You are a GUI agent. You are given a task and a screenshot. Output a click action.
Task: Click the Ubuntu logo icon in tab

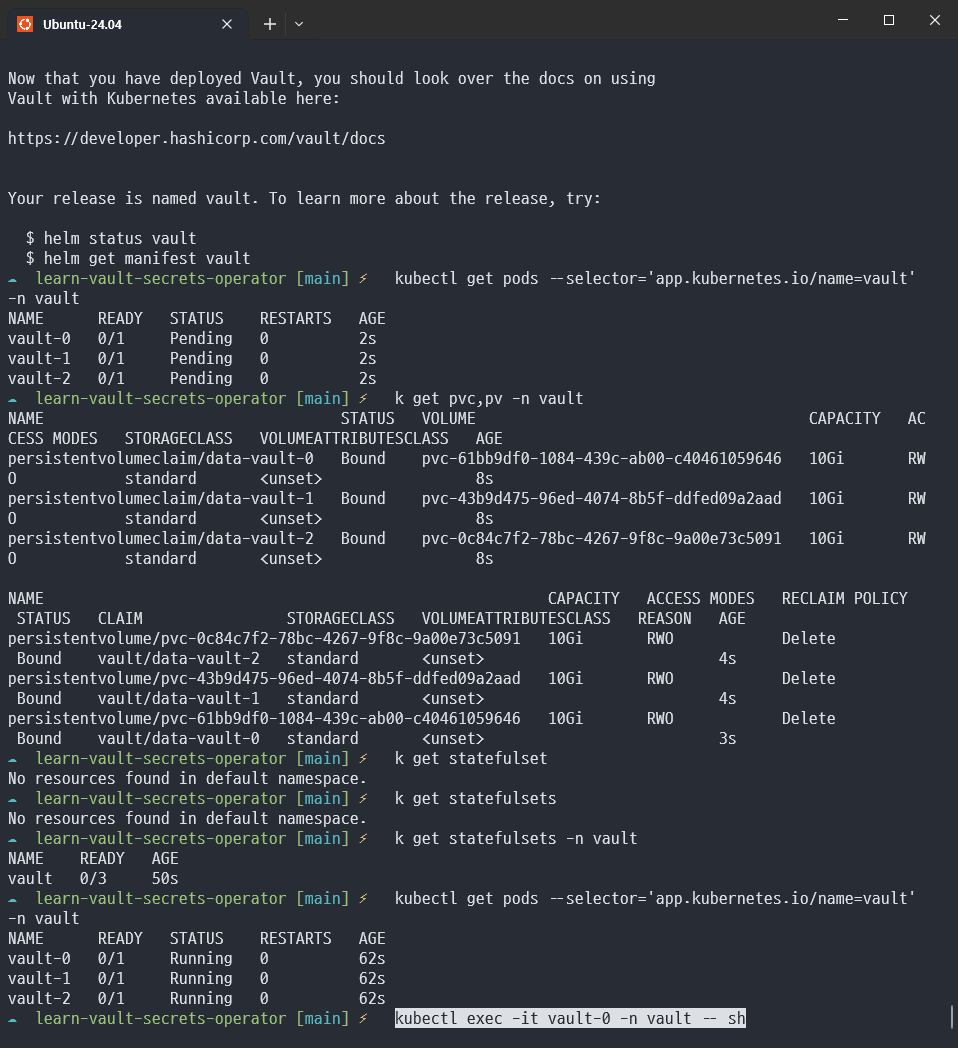pyautogui.click(x=25, y=24)
